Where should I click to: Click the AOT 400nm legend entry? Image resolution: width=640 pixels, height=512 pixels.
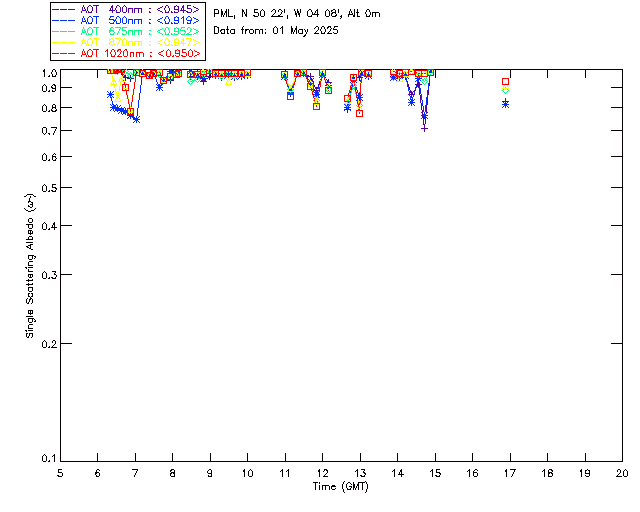tap(126, 9)
